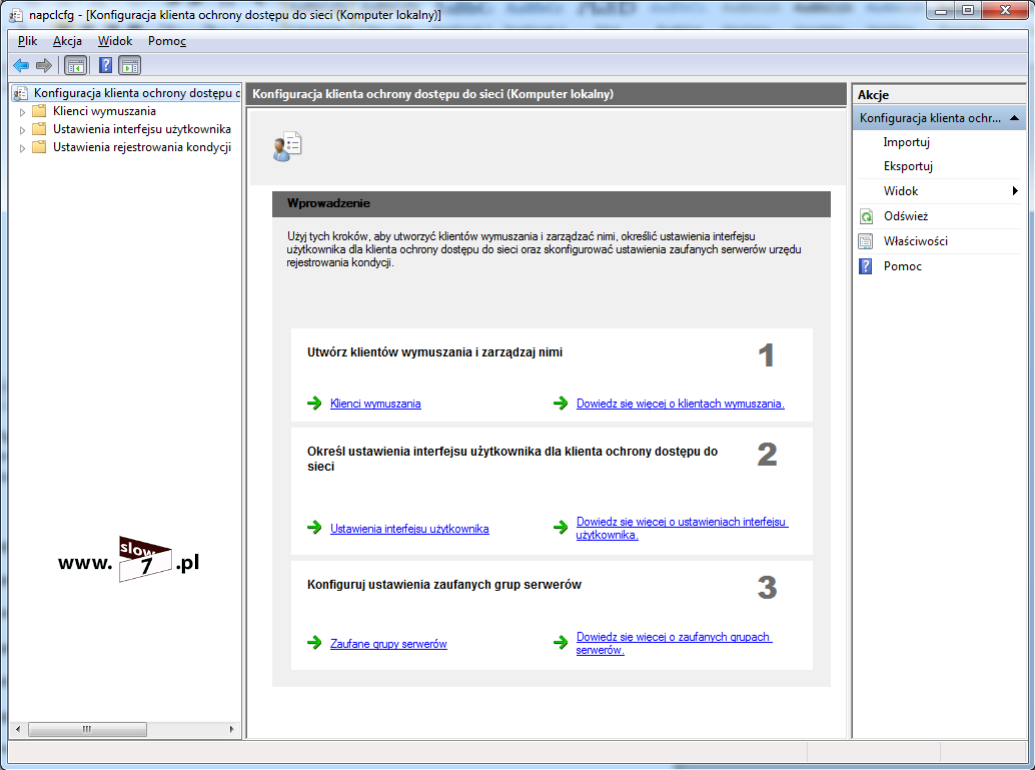
Task: Open Dowiedz się więcej o ustawieniach interfejsu link
Action: [682, 528]
